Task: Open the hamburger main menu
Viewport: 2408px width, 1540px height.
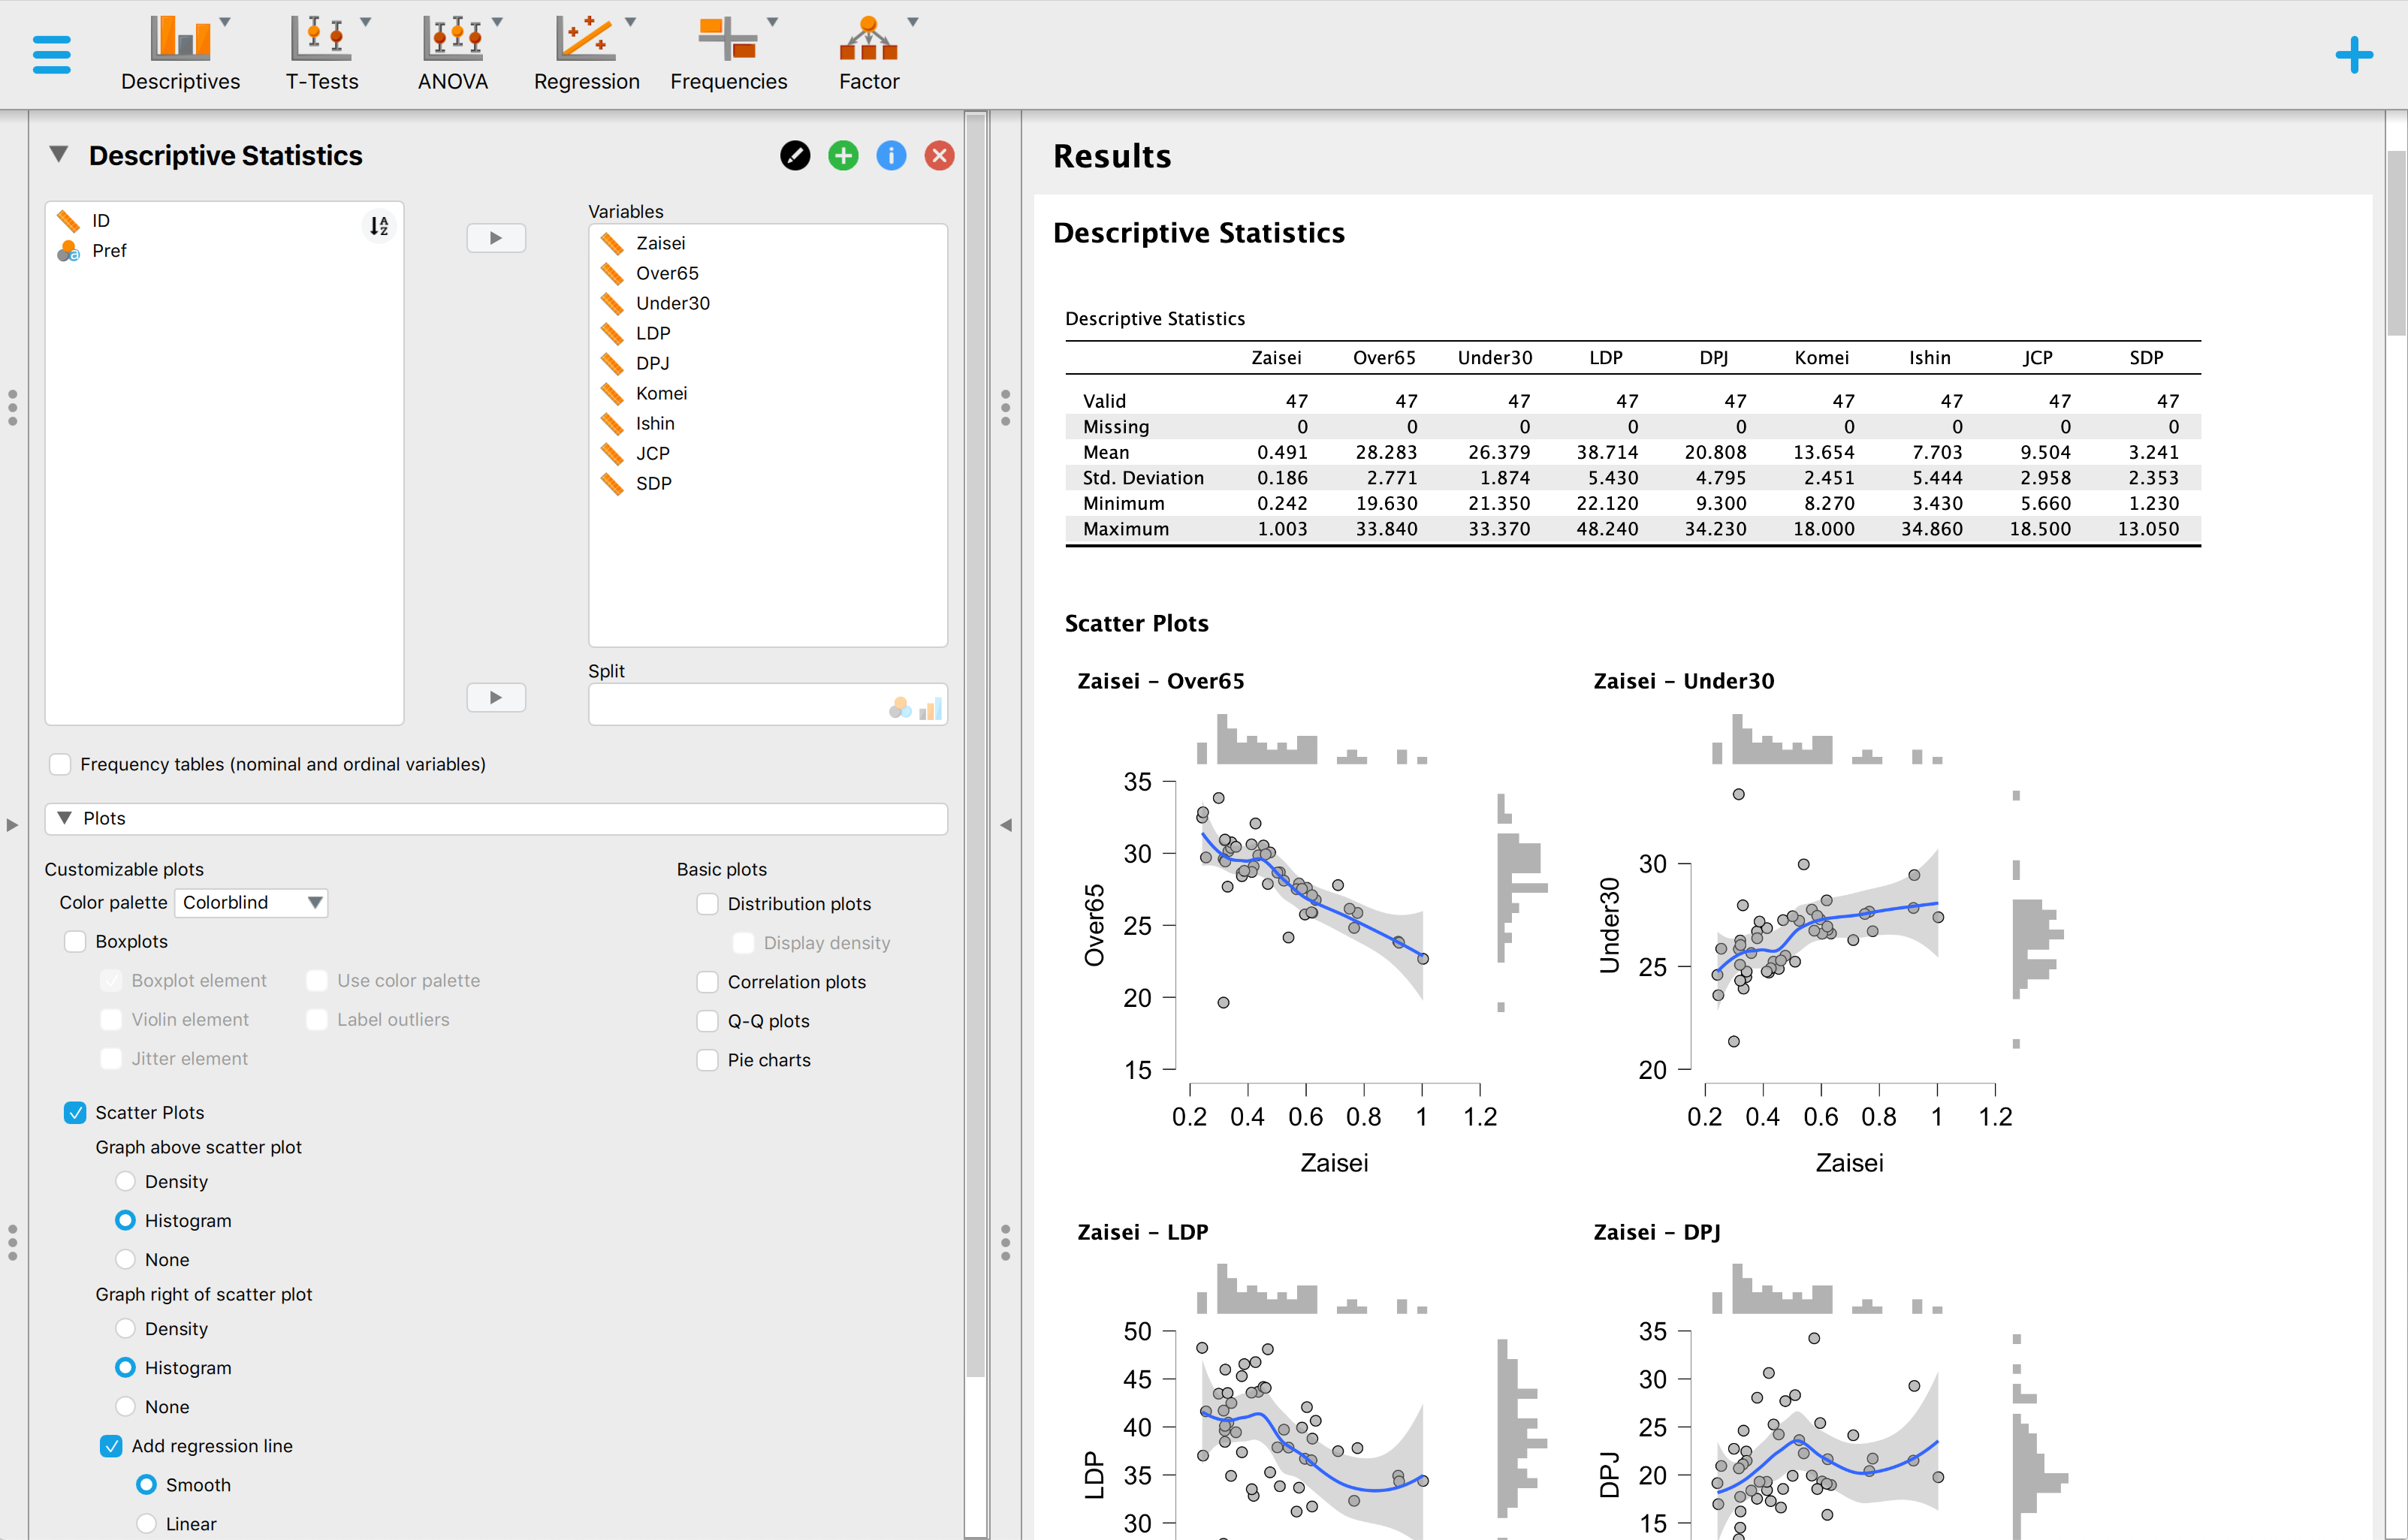Action: pyautogui.click(x=51, y=55)
